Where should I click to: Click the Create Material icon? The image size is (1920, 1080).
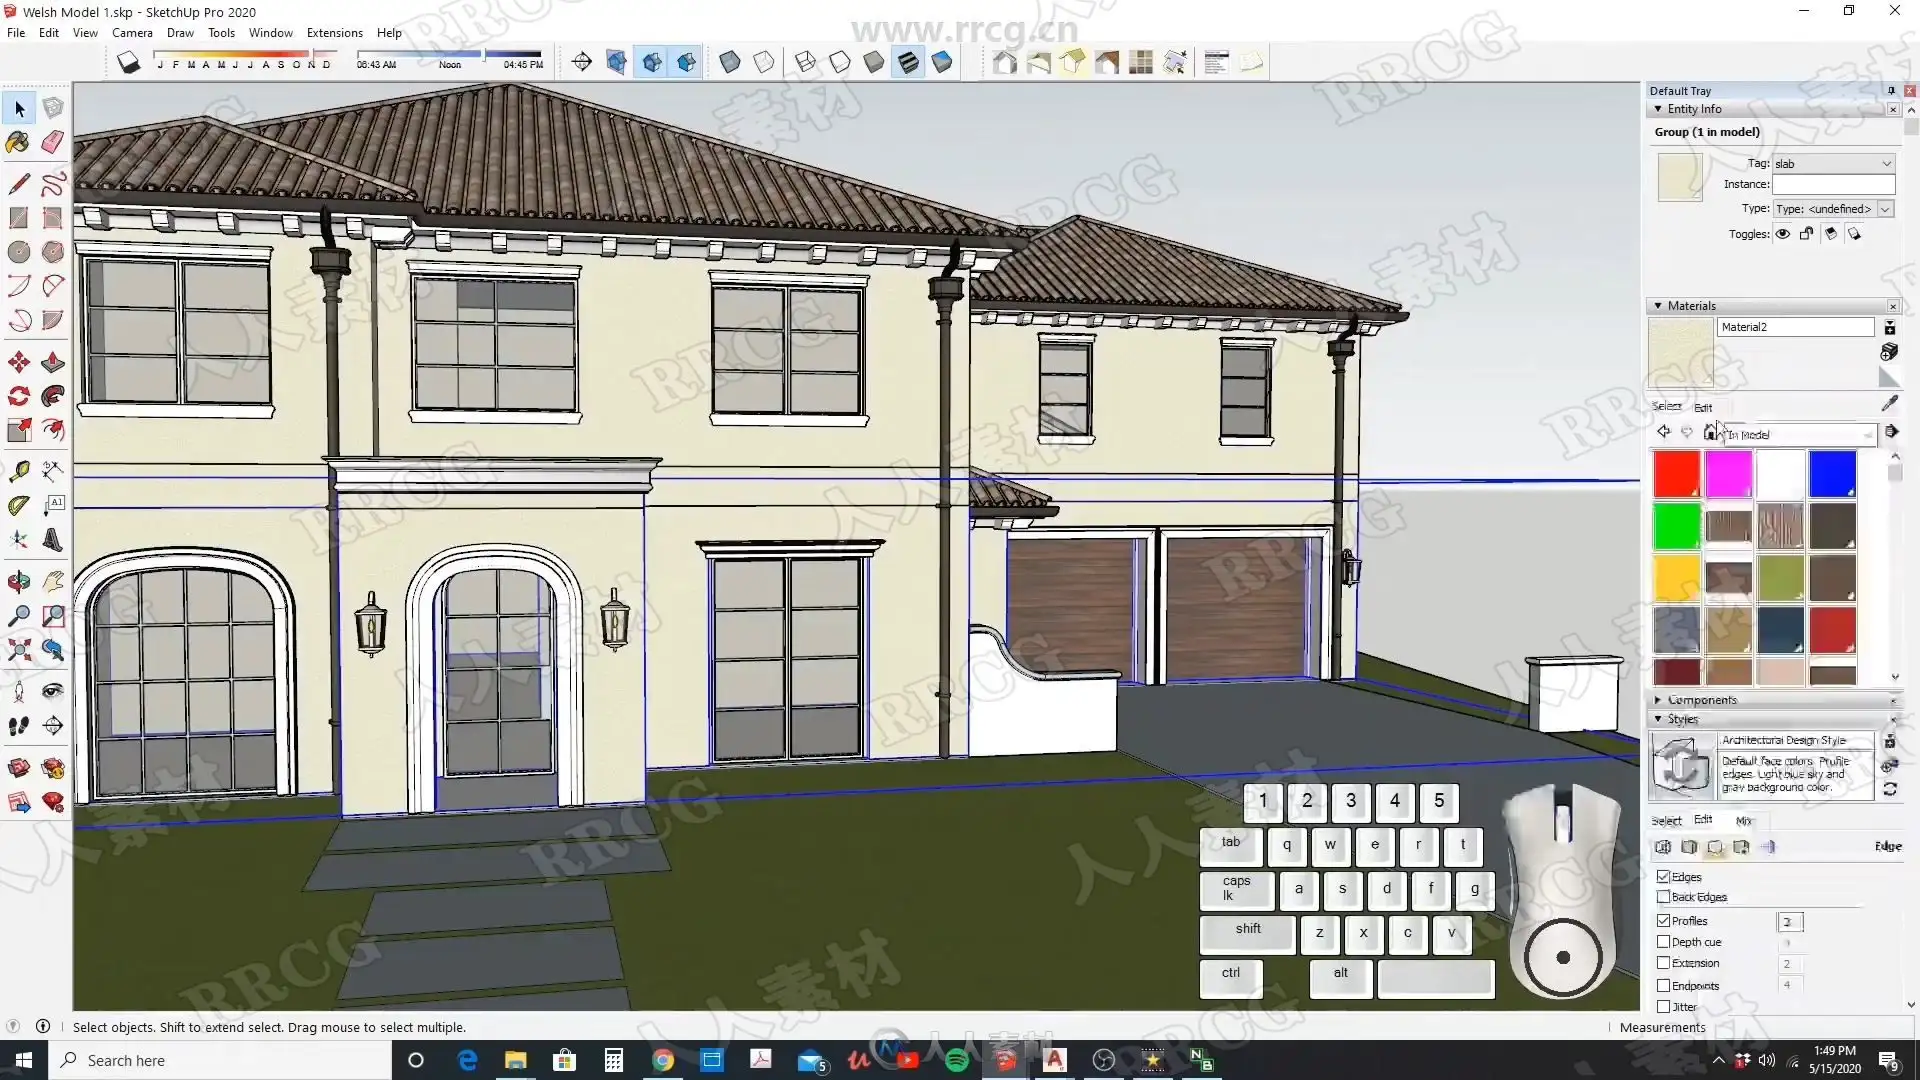[x=1889, y=352]
